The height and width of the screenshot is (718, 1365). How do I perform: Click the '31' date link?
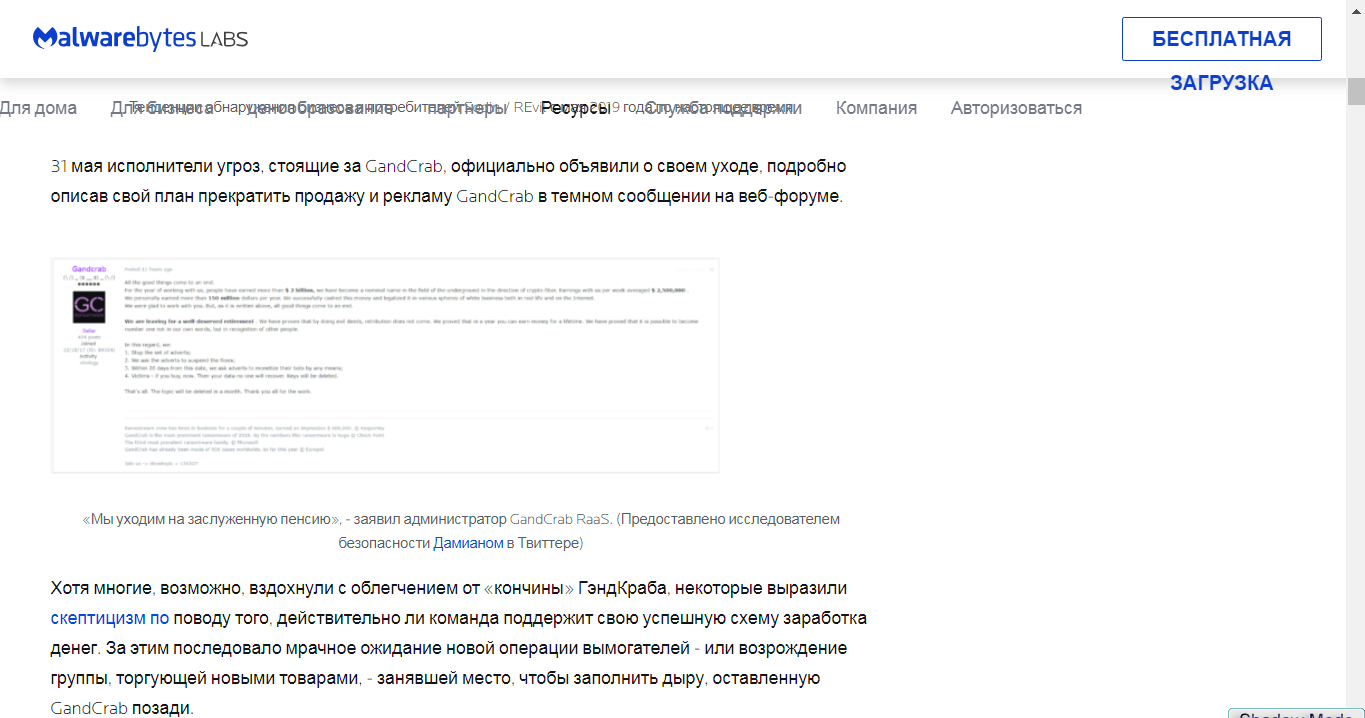(x=59, y=166)
